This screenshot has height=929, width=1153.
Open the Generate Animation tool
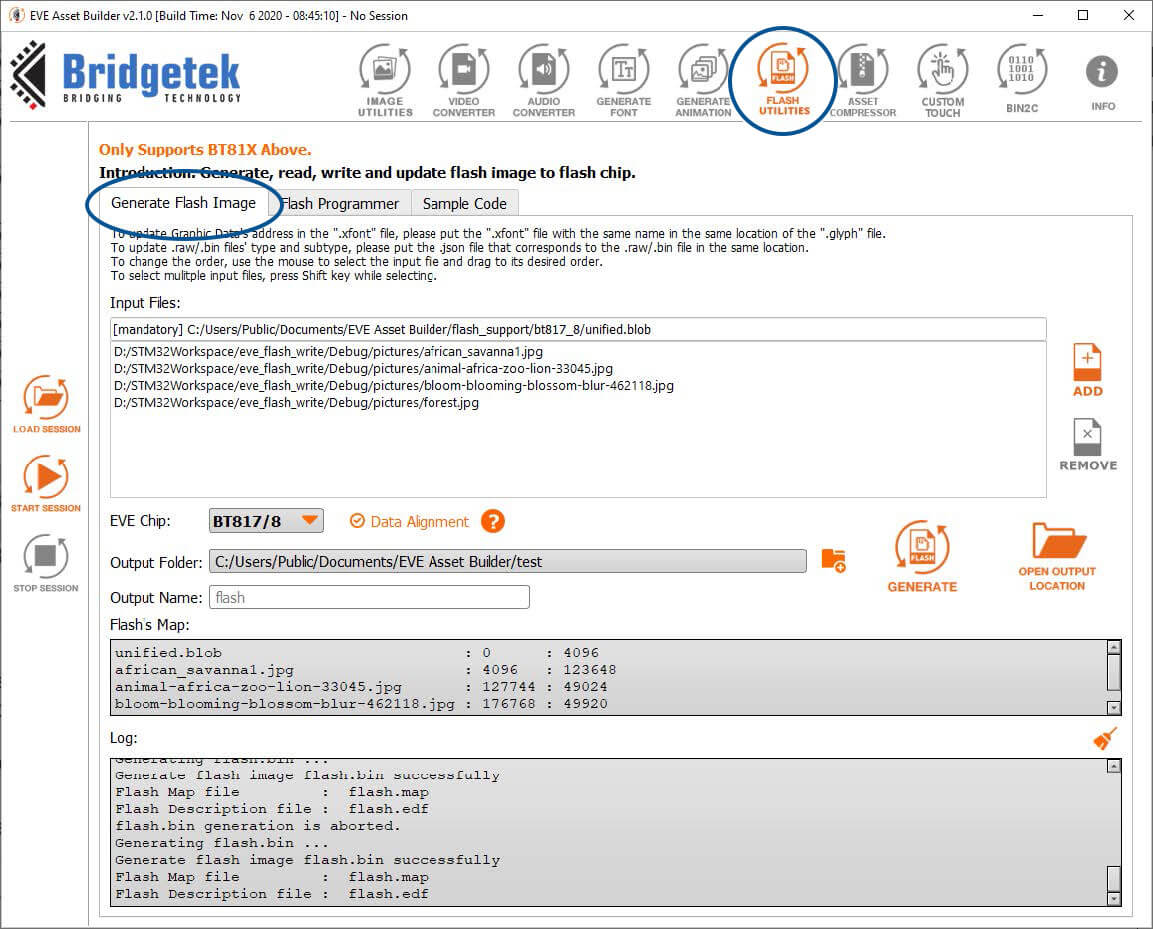[x=703, y=81]
